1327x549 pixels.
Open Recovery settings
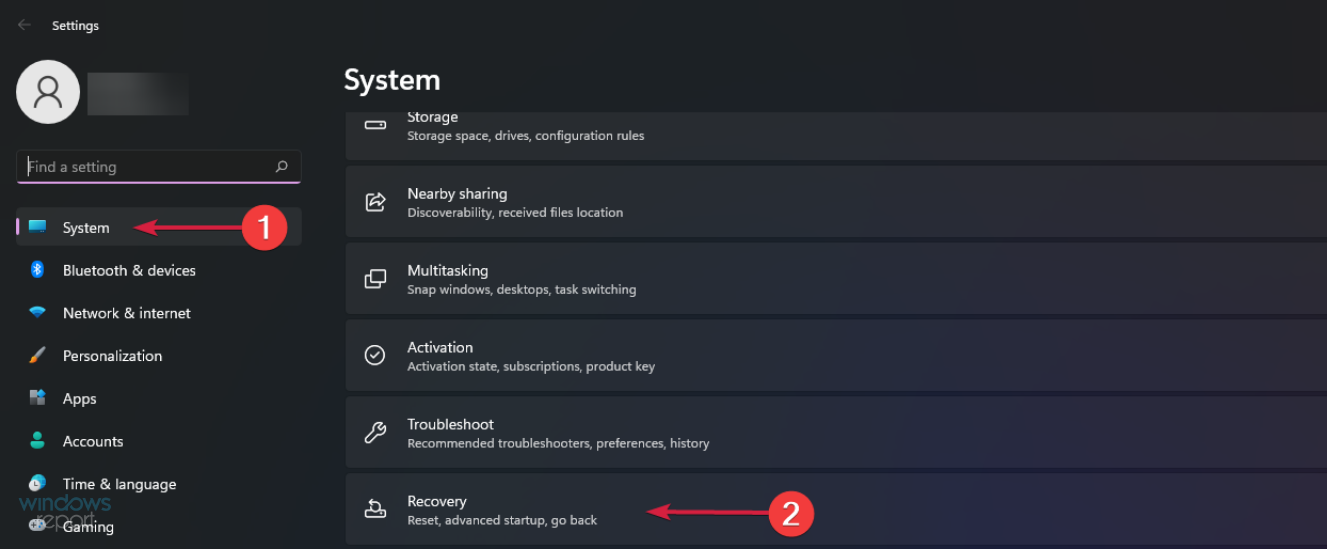coord(437,510)
